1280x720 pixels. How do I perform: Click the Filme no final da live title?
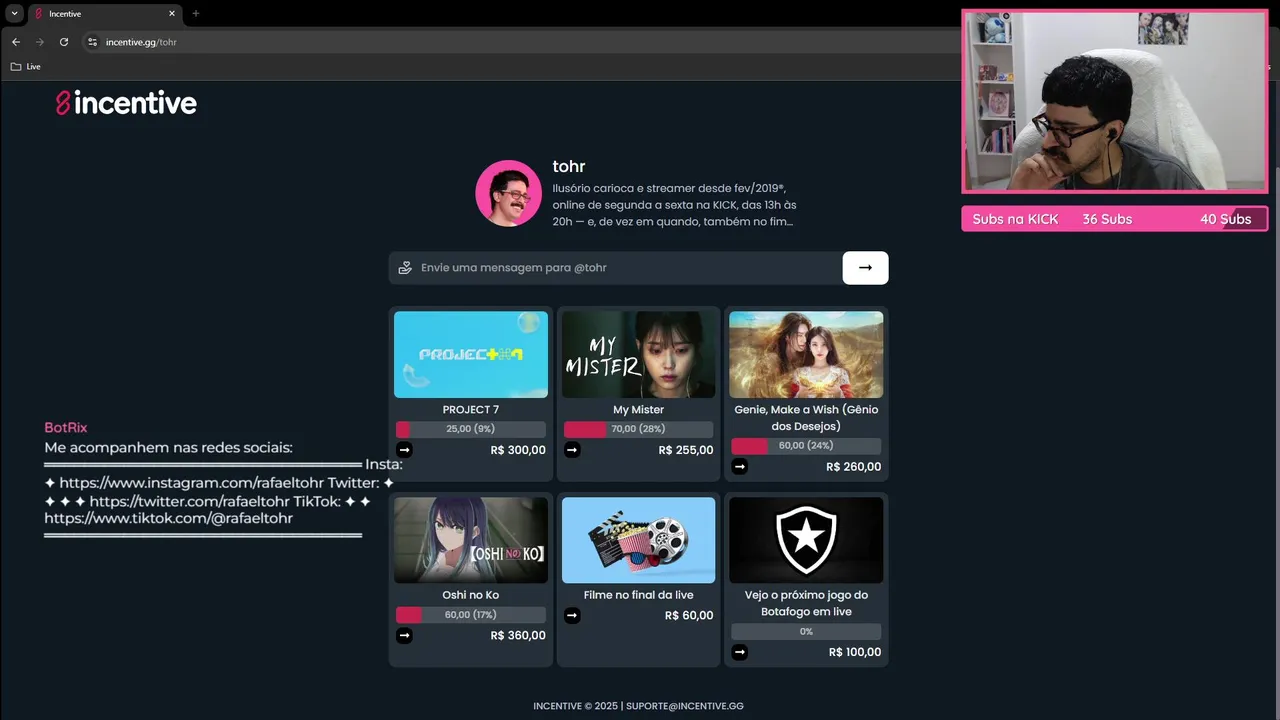(638, 595)
